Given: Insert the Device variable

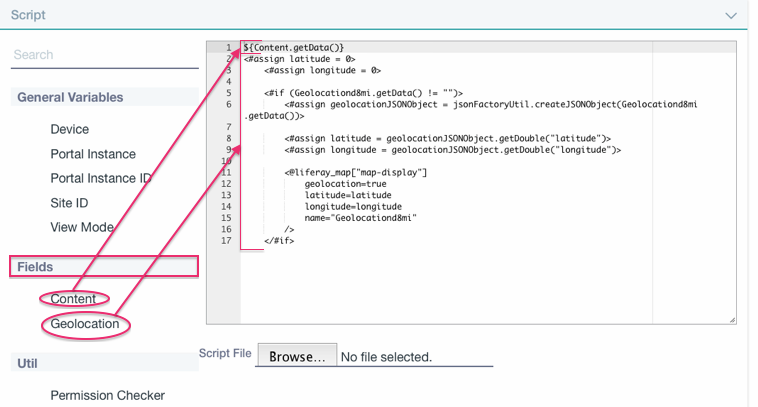Looking at the screenshot, I should [70, 129].
